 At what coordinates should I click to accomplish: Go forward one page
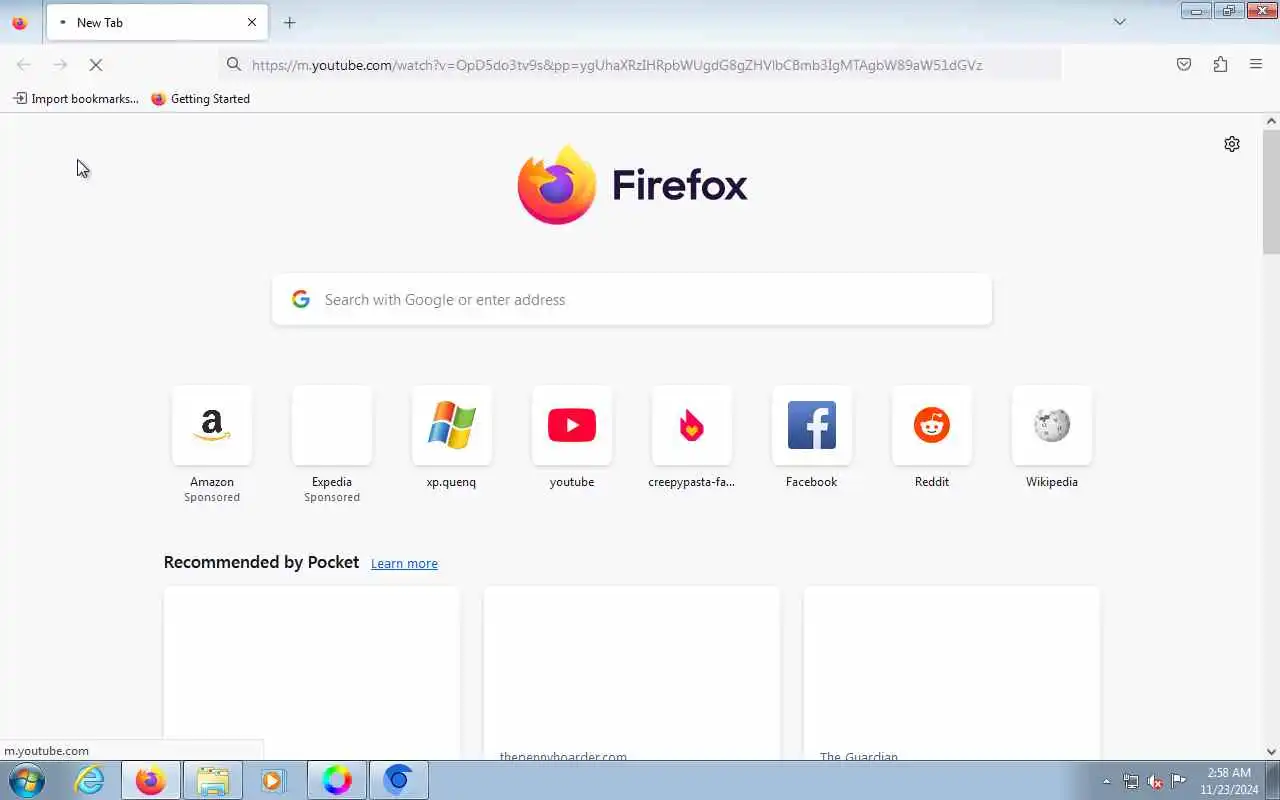point(60,64)
